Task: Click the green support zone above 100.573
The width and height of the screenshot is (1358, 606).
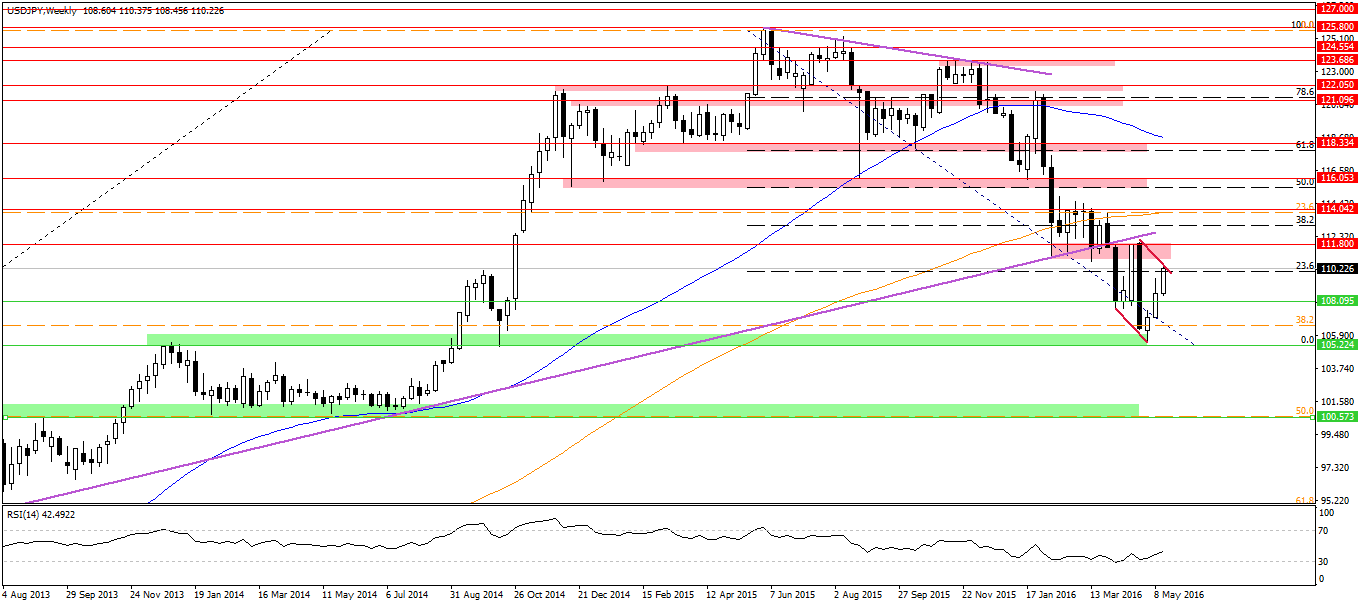Action: [x=570, y=410]
